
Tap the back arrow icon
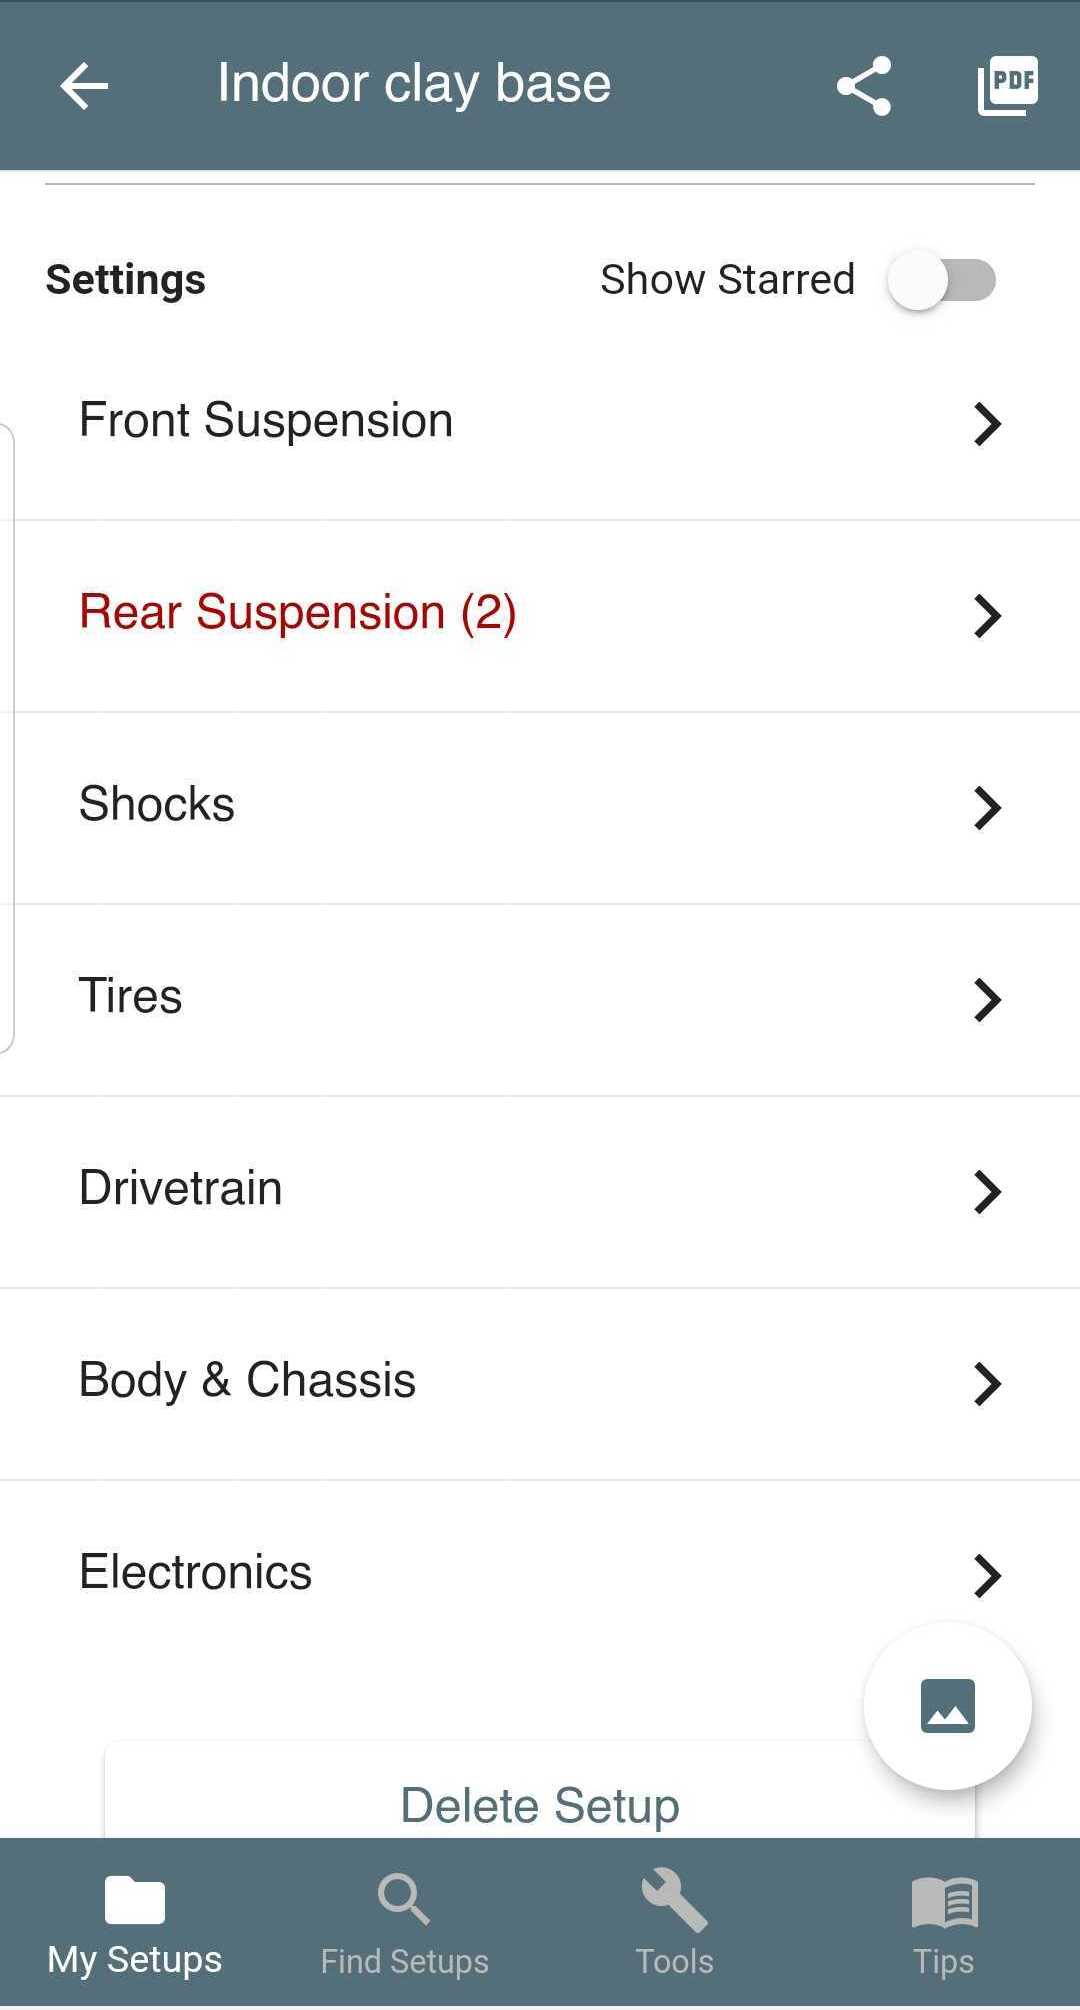(84, 86)
